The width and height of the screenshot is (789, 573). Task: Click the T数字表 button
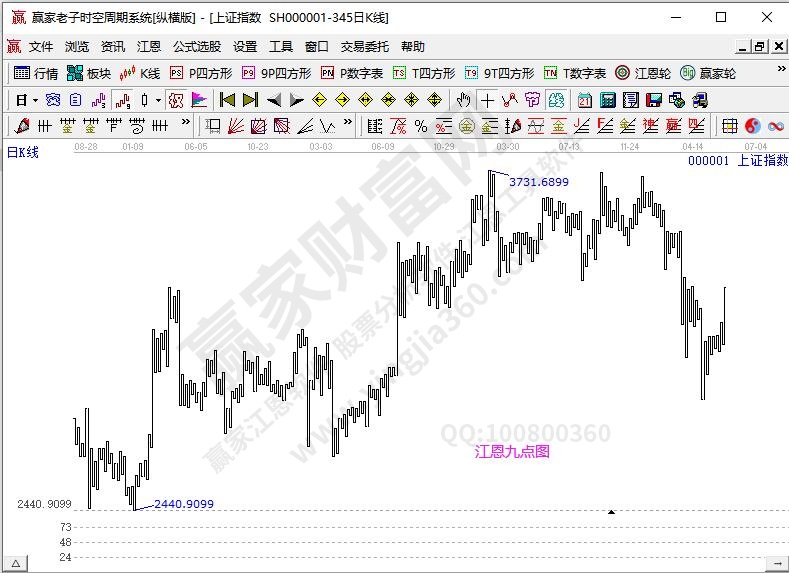click(x=575, y=73)
